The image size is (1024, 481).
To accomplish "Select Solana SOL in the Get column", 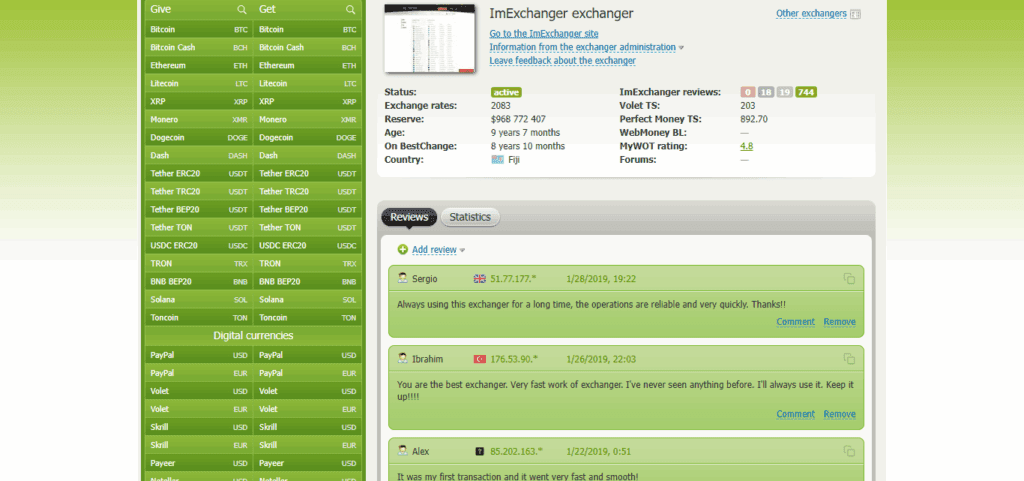I will tap(307, 299).
